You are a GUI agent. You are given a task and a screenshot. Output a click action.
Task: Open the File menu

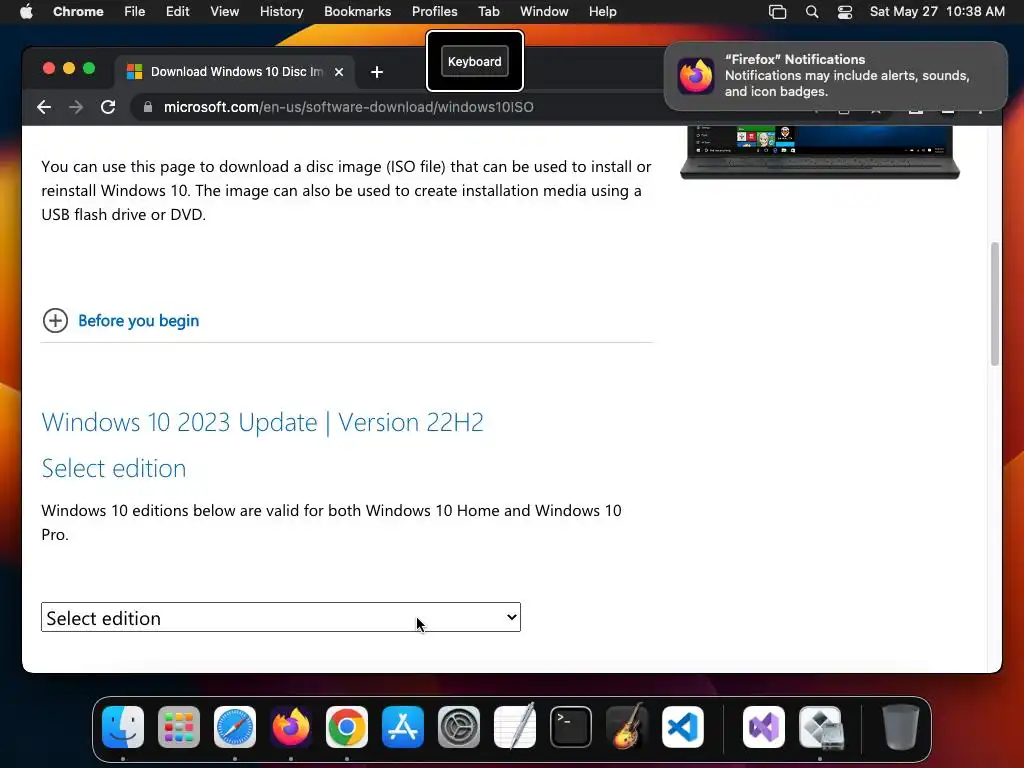tap(135, 12)
